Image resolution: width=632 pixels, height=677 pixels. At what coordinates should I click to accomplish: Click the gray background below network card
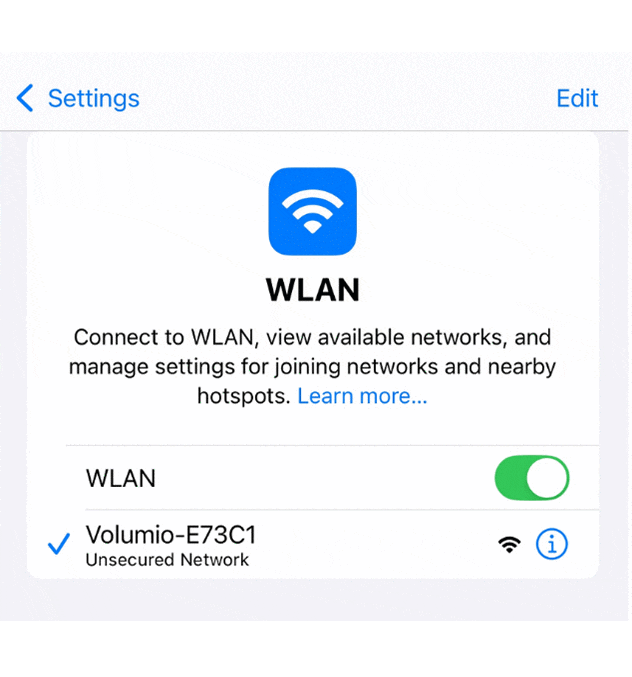[314, 600]
